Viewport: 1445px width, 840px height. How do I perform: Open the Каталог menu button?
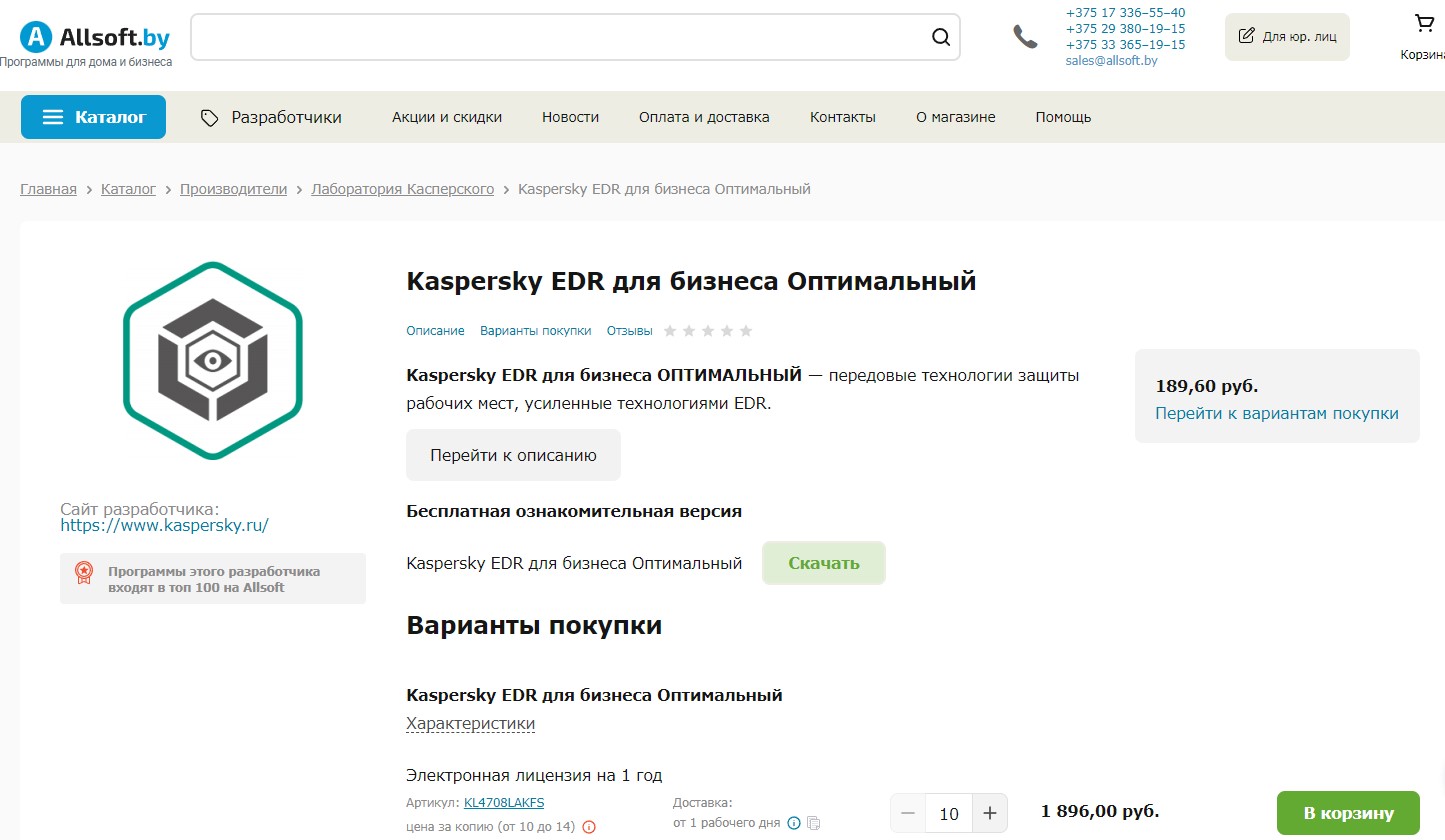tap(94, 117)
